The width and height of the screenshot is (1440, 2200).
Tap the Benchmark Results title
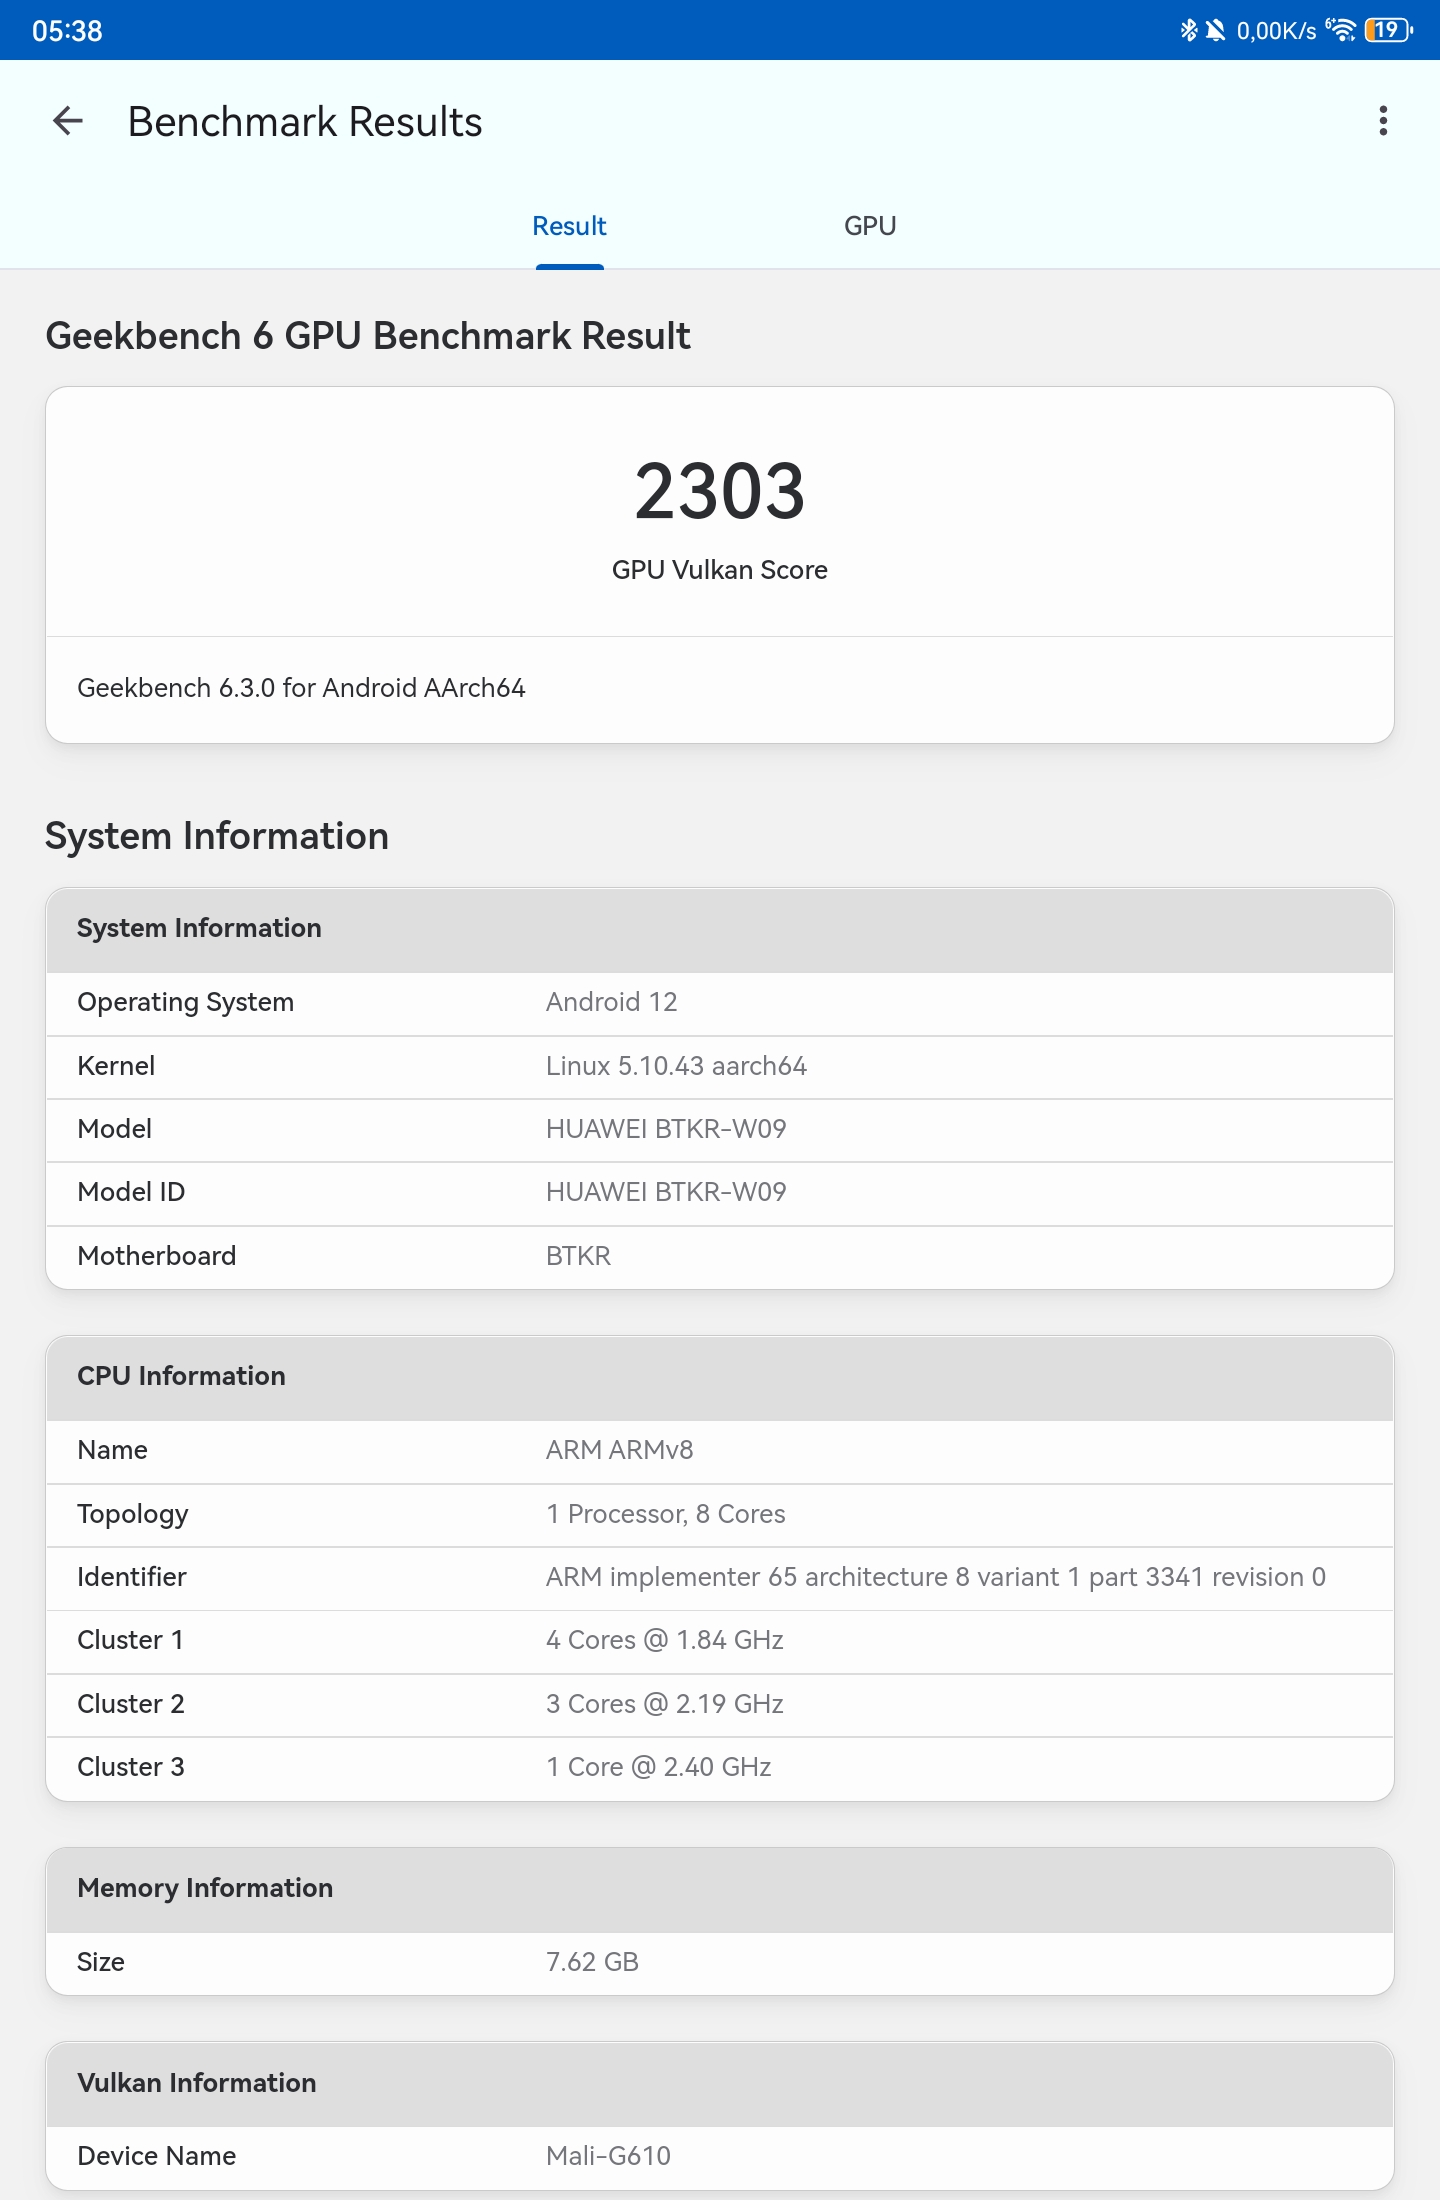(305, 122)
